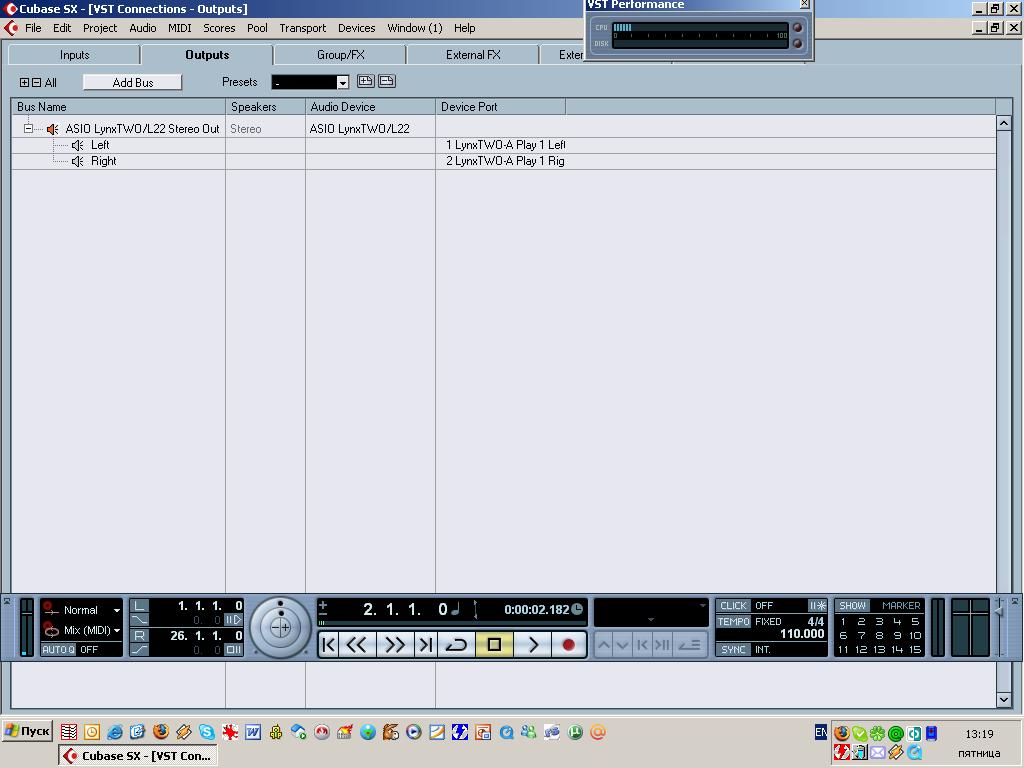Toggle precount button next to CLICK OFF
Viewport: 1024px width, 768px height.
coord(818,605)
